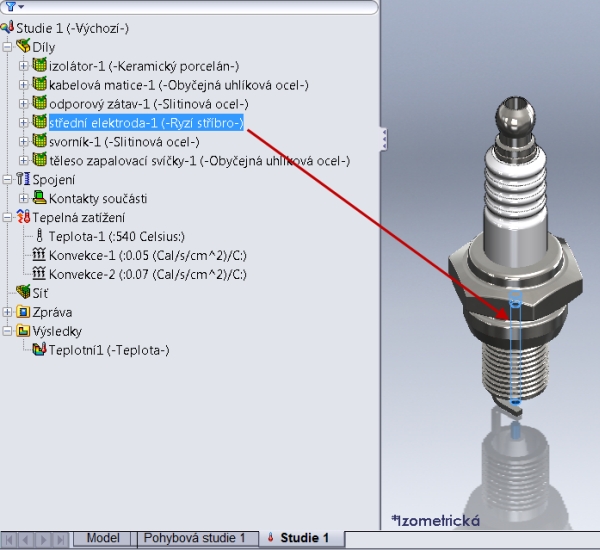Image resolution: width=600 pixels, height=550 pixels.
Task: Select 'odporový zátav-1 (-Slitinová ocel-)' row
Action: pyautogui.click(x=149, y=104)
